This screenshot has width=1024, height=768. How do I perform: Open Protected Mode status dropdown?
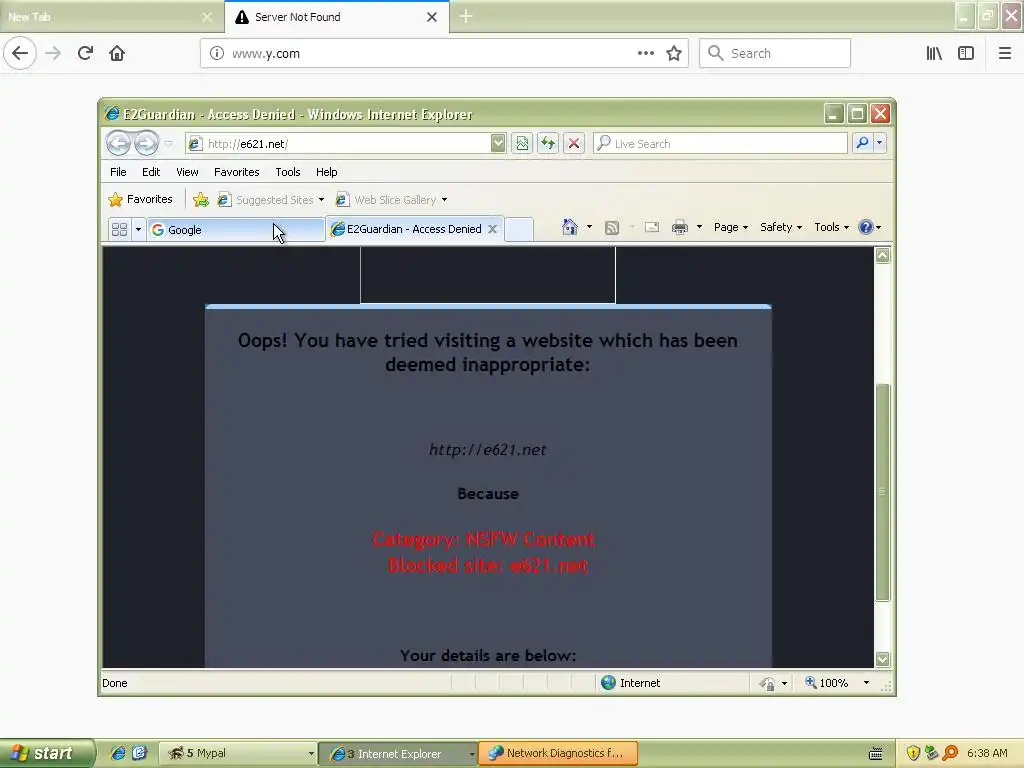click(x=774, y=683)
